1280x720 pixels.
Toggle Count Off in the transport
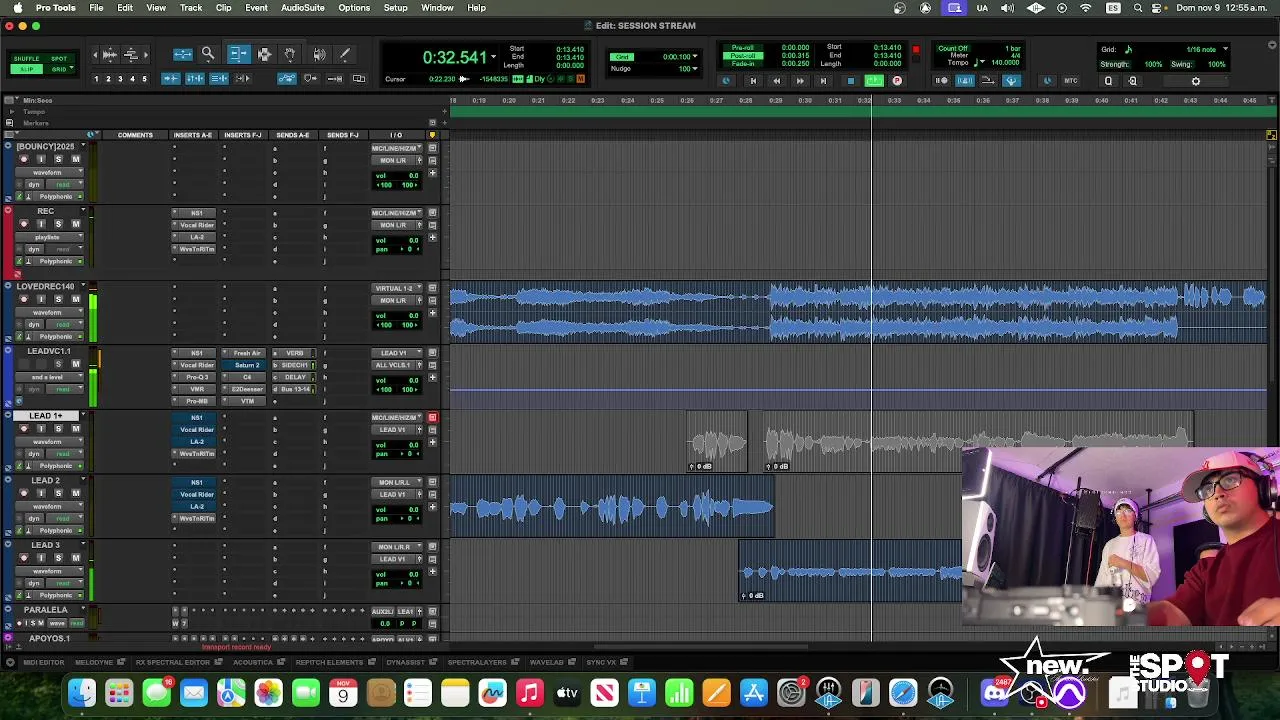[x=952, y=48]
